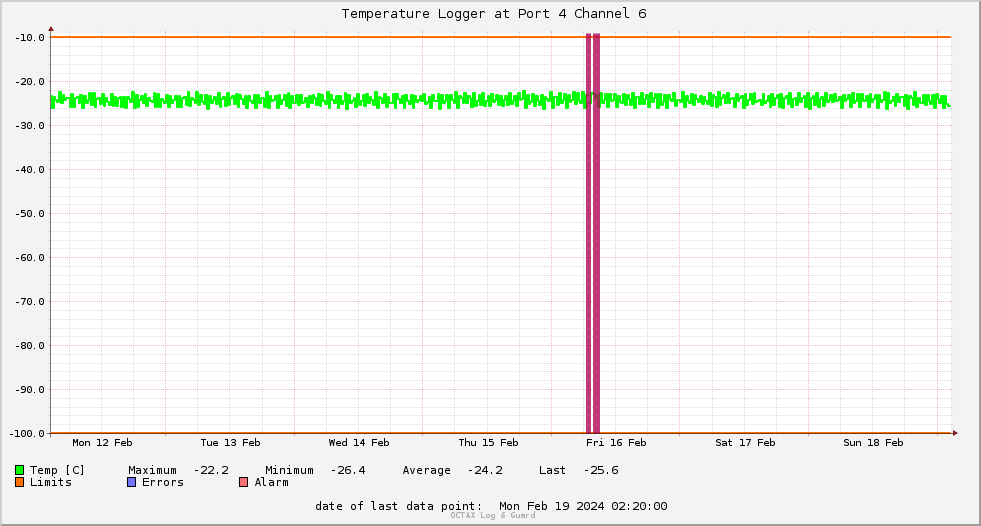The height and width of the screenshot is (526, 981).
Task: Click the -100.0 y-axis label
Action: coord(27,433)
